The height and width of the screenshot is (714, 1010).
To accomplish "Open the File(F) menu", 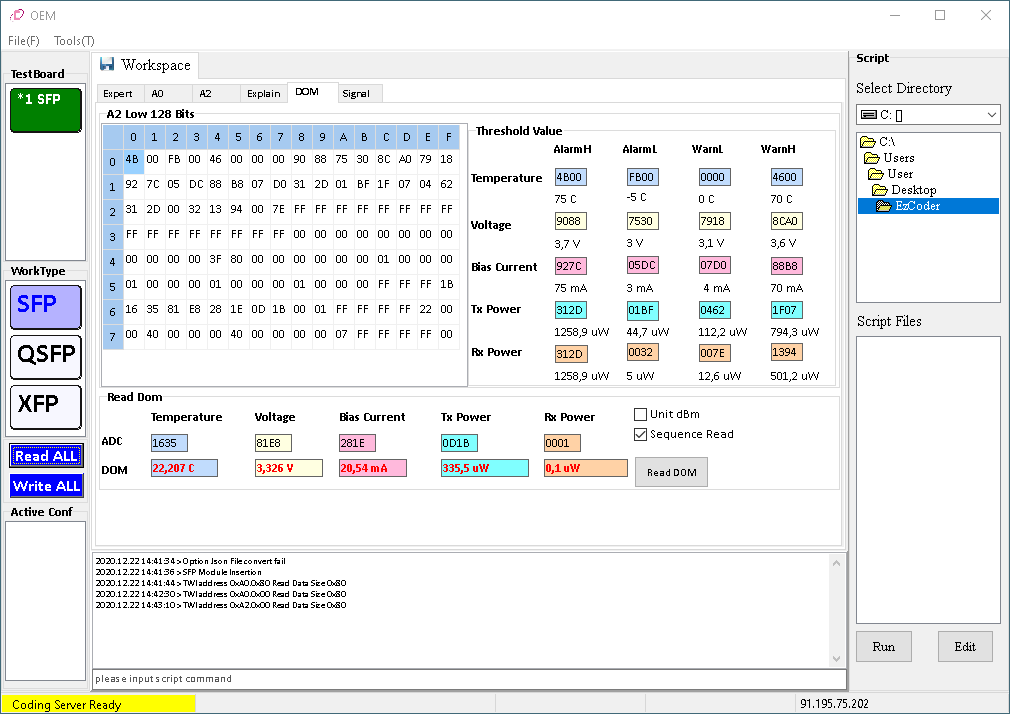I will (24, 41).
